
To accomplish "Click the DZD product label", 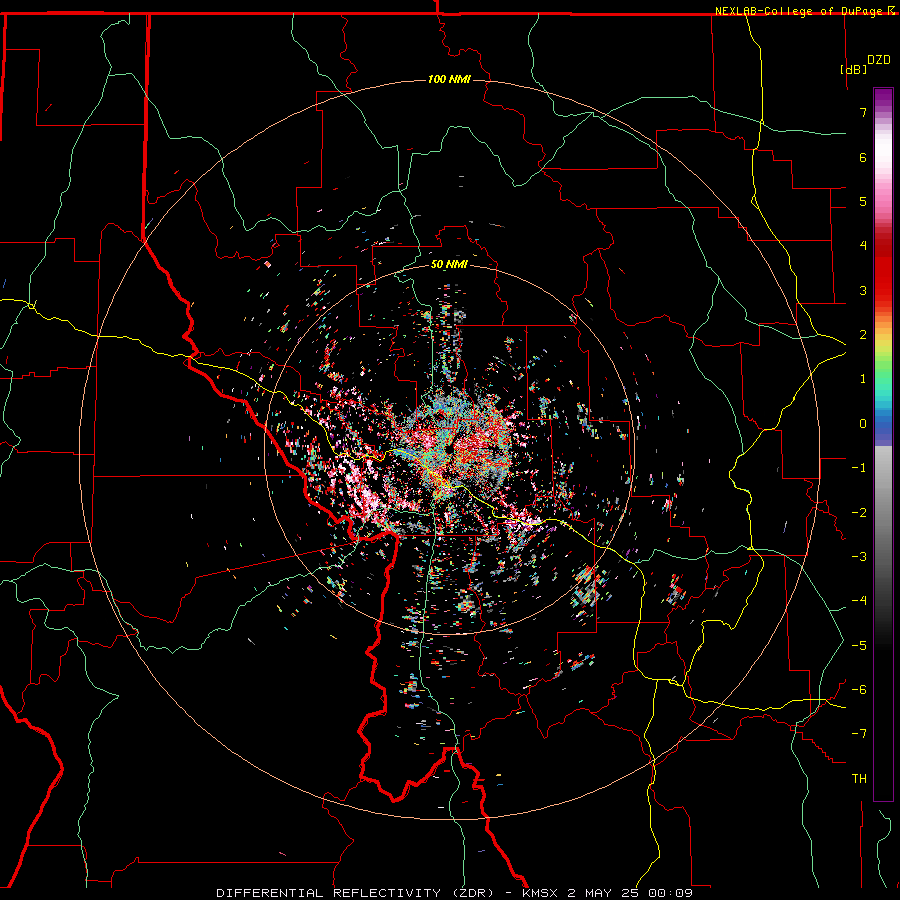I will (879, 60).
